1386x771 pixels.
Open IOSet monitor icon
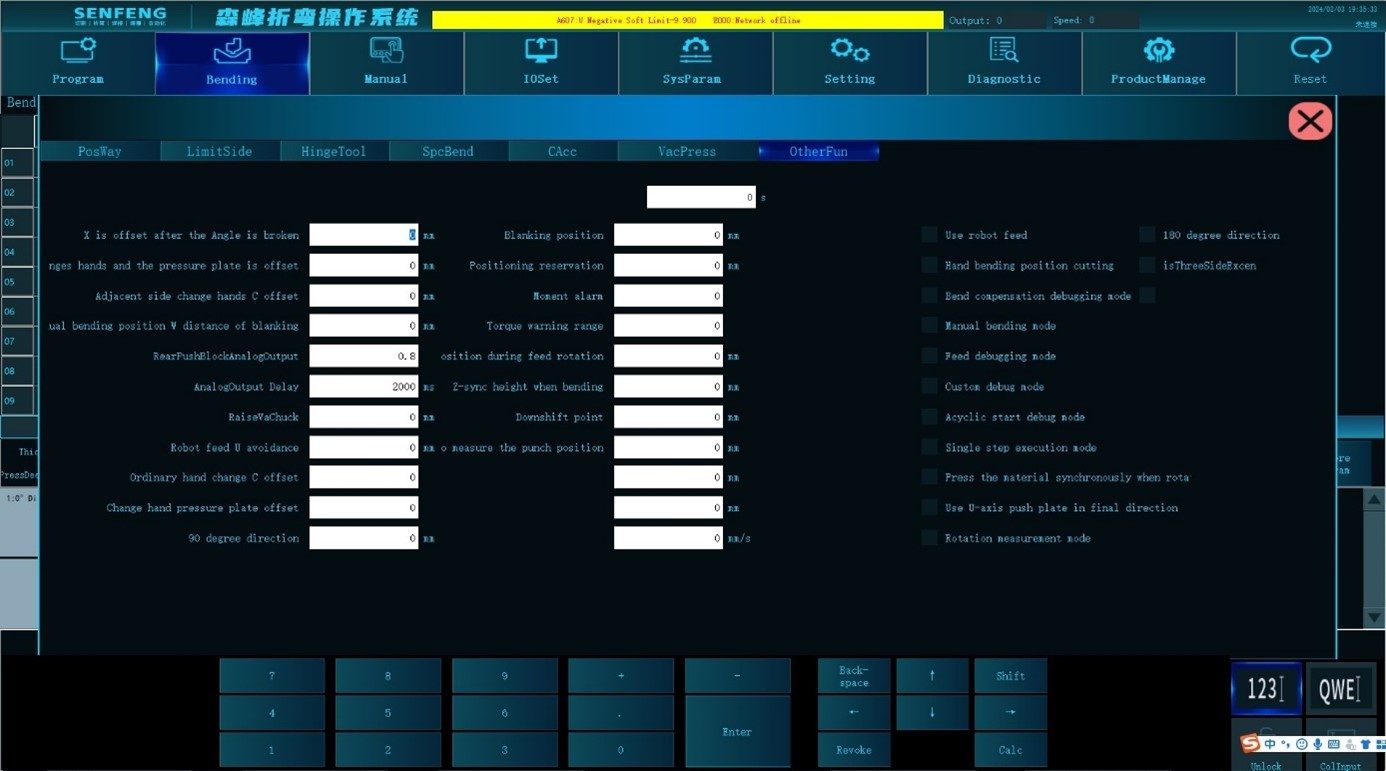pyautogui.click(x=541, y=50)
